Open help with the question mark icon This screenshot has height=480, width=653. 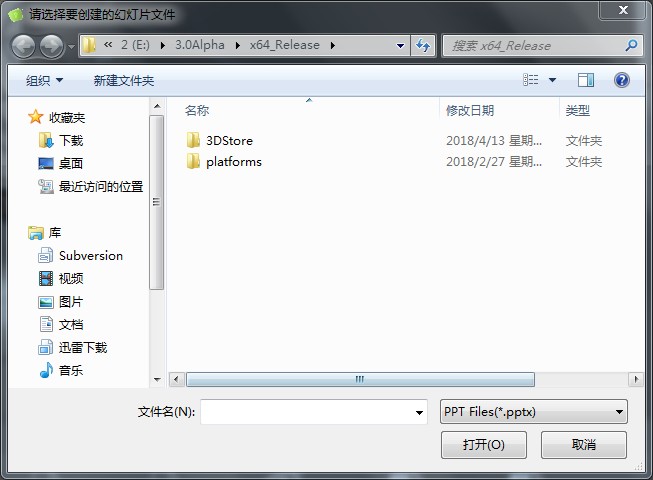click(x=622, y=80)
